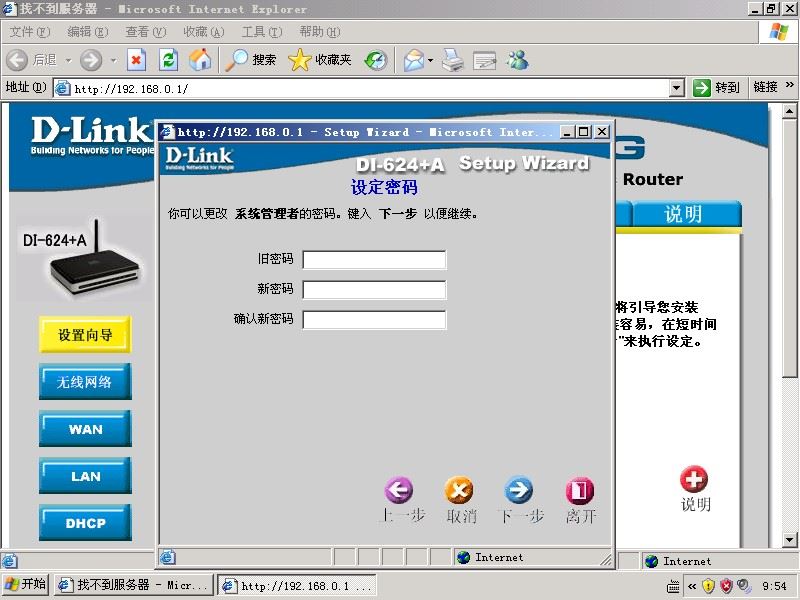The width and height of the screenshot is (800, 600).
Task: Stop loading with the red X toolbar icon
Action: [136, 60]
